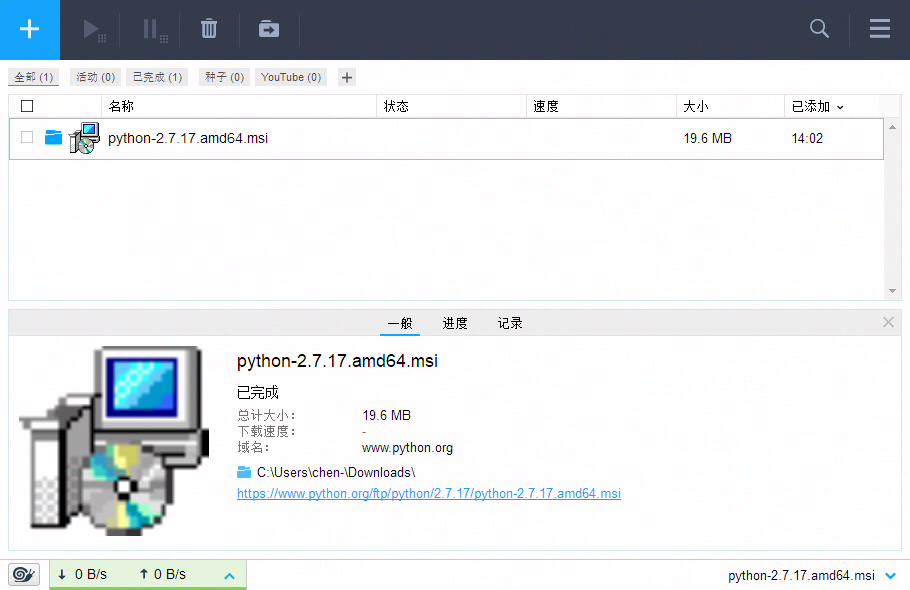Close the details panel with X

pyautogui.click(x=888, y=322)
